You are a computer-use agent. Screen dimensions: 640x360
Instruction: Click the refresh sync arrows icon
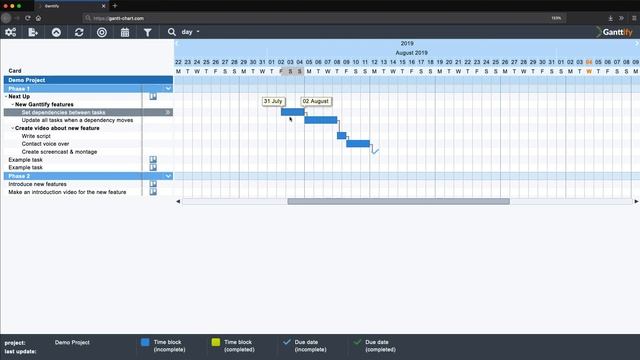(x=79, y=32)
